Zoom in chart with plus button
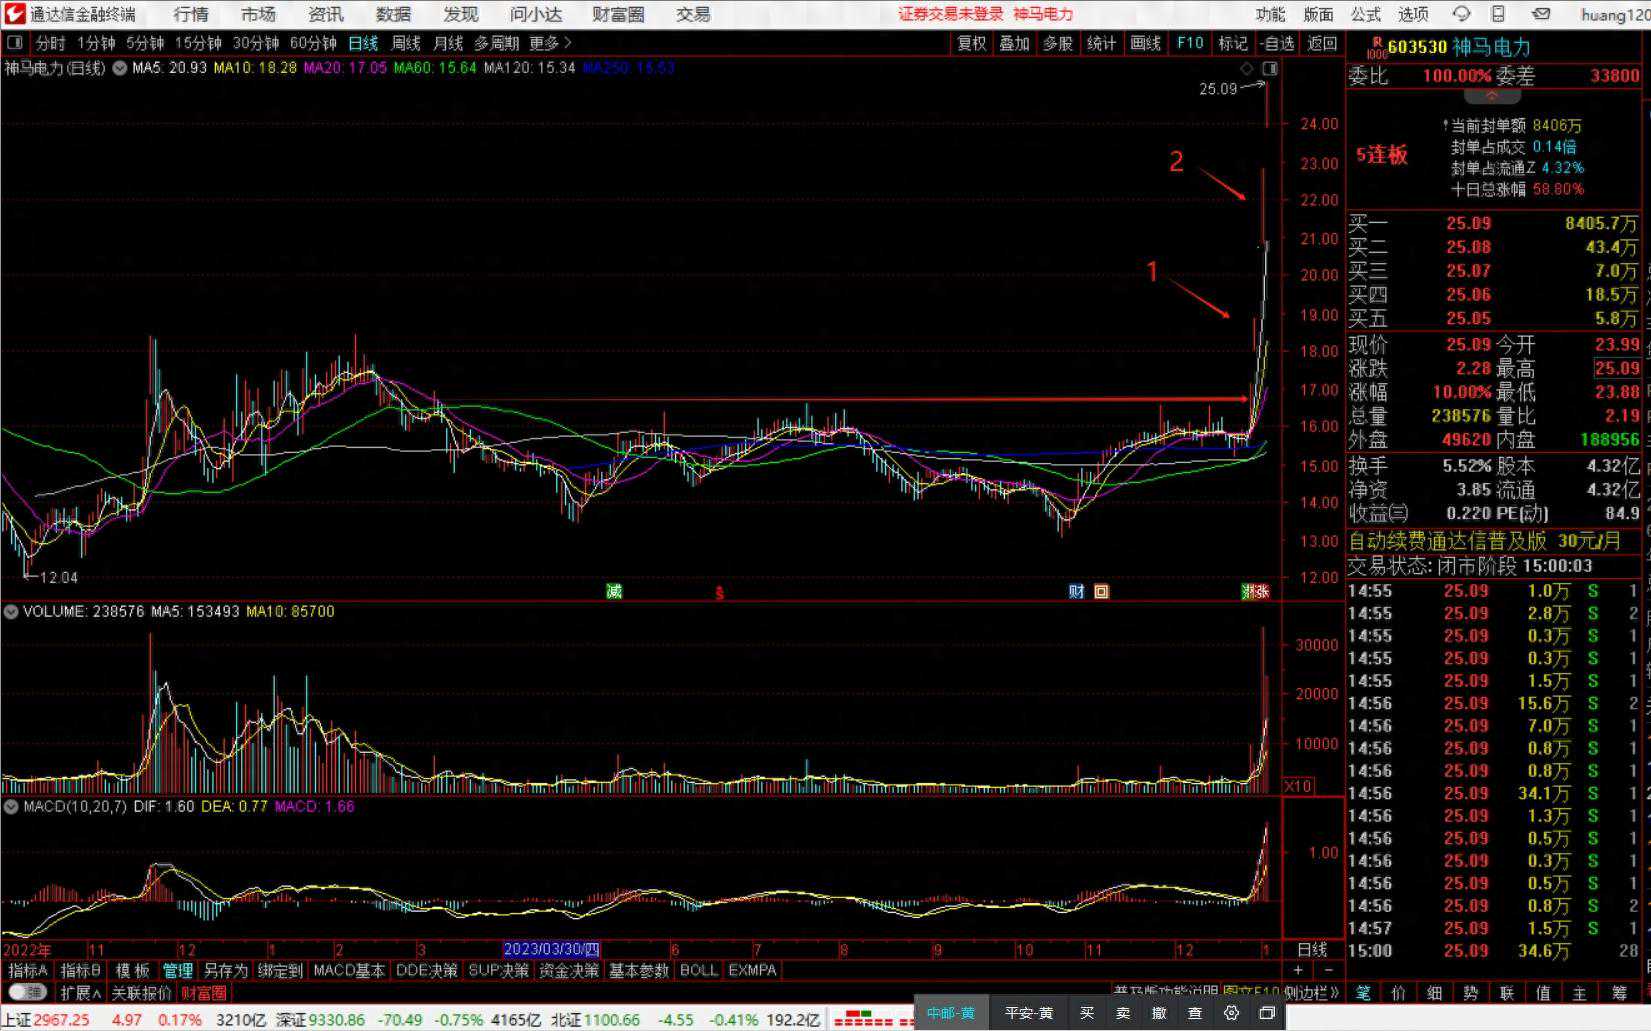Image resolution: width=1651 pixels, height=1031 pixels. pyautogui.click(x=1298, y=970)
